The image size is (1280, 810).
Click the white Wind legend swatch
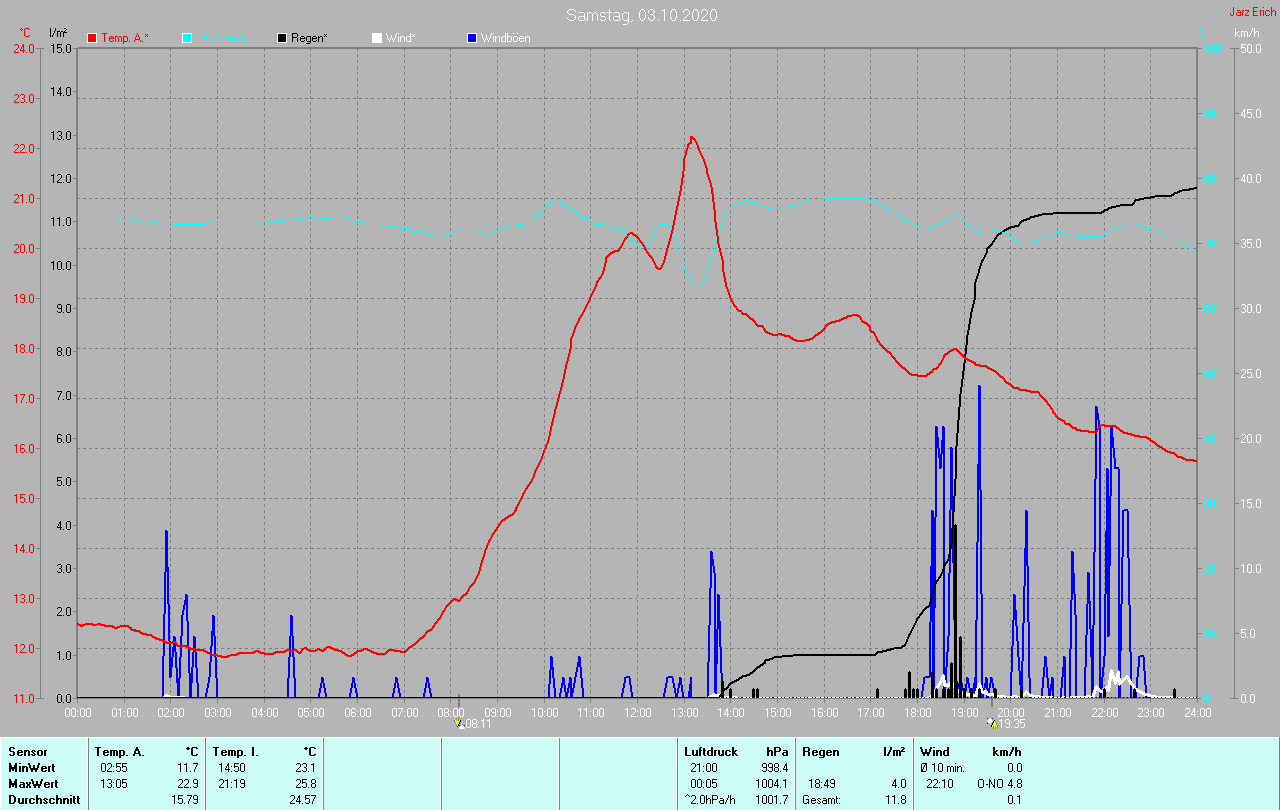tap(376, 38)
